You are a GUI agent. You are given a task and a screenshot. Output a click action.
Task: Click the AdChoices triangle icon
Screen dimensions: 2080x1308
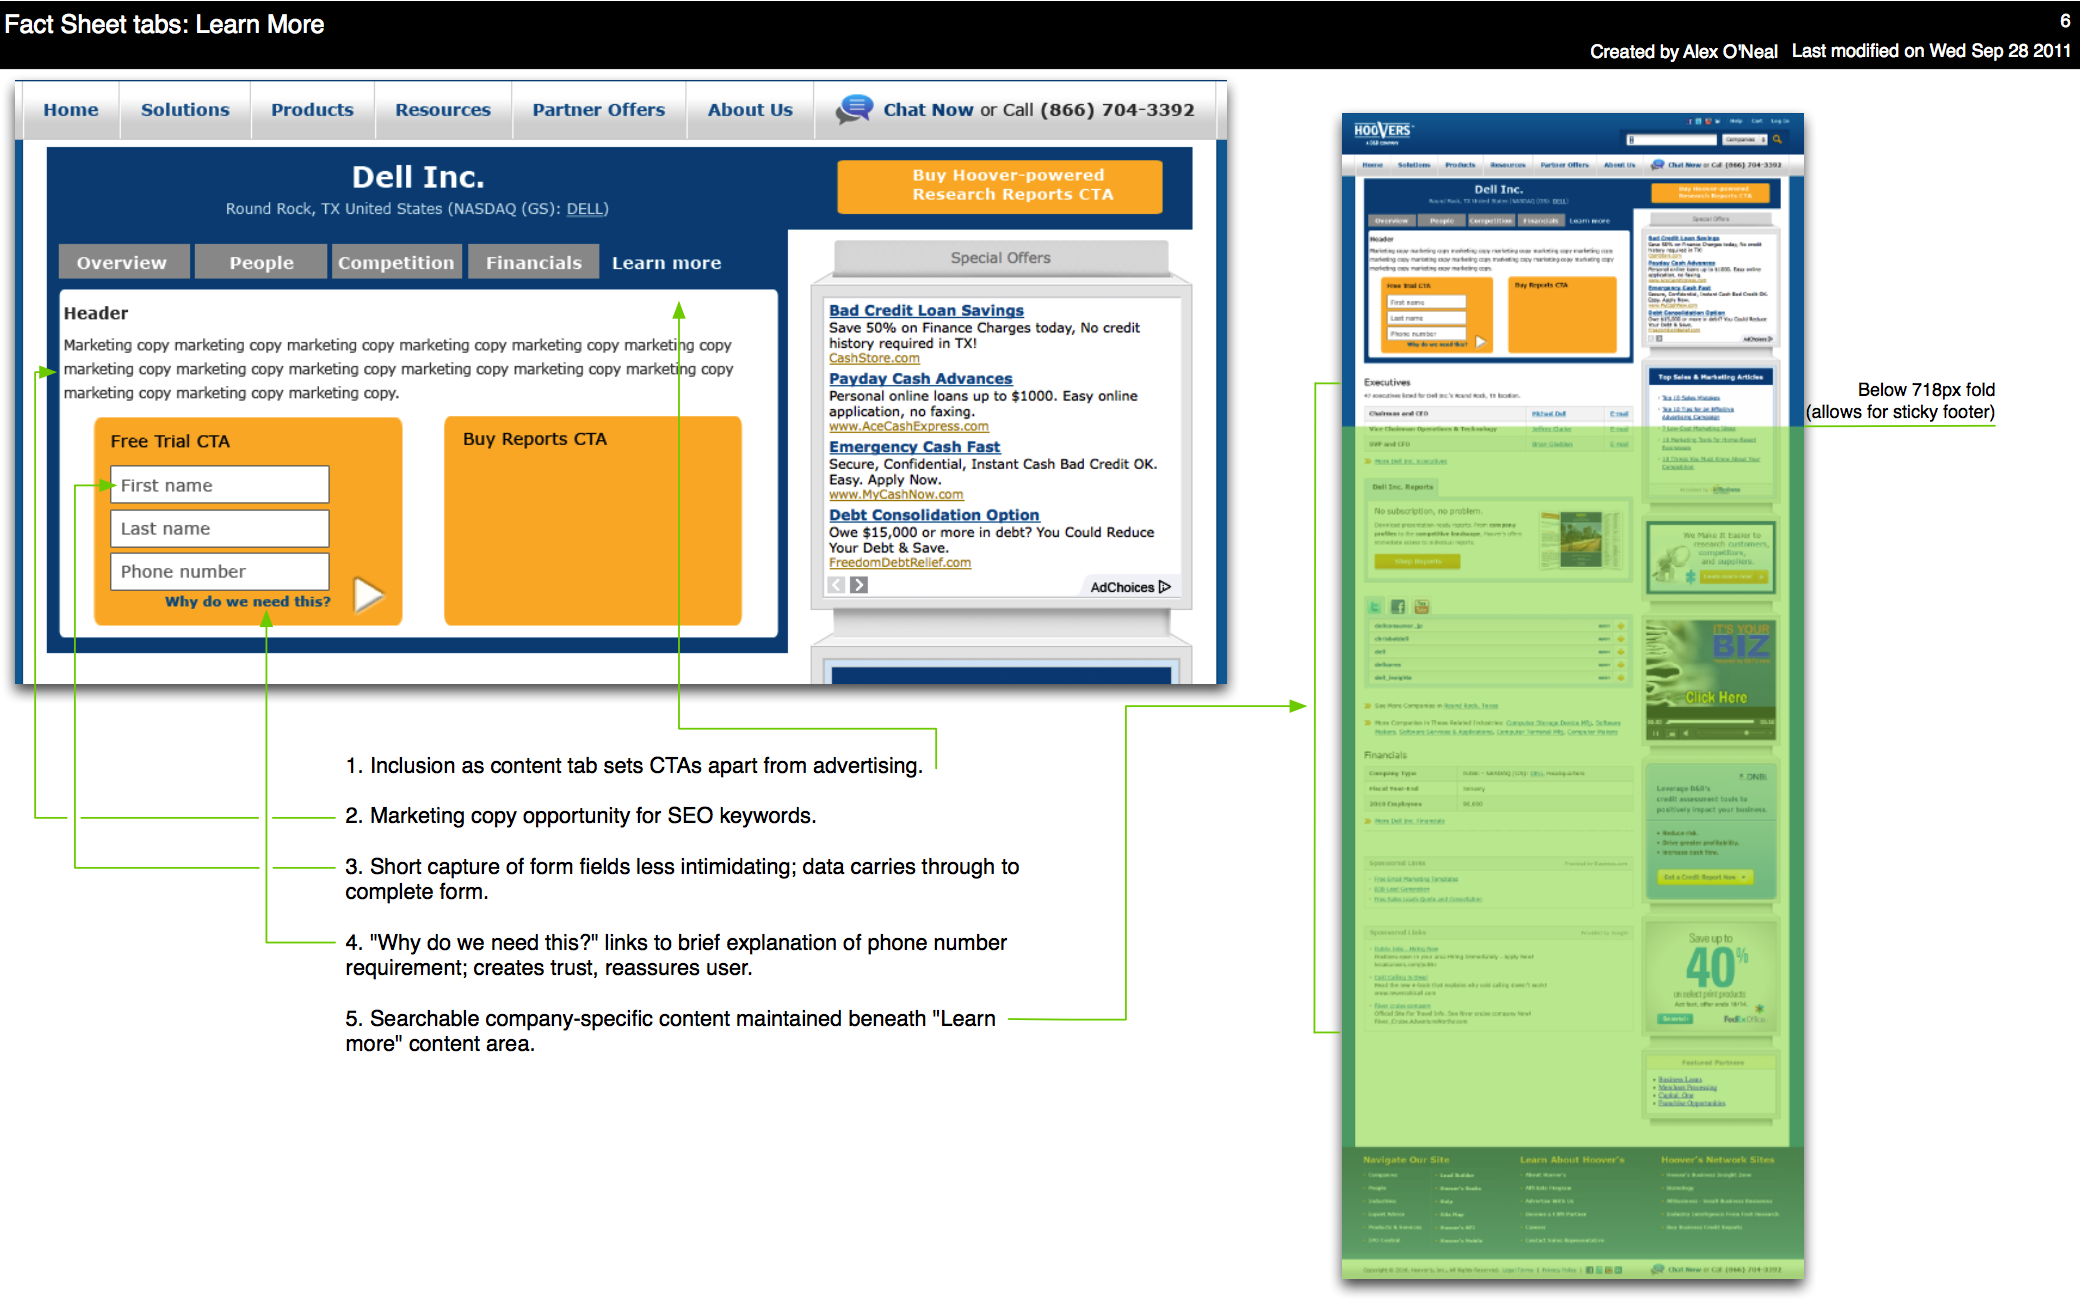click(1164, 587)
